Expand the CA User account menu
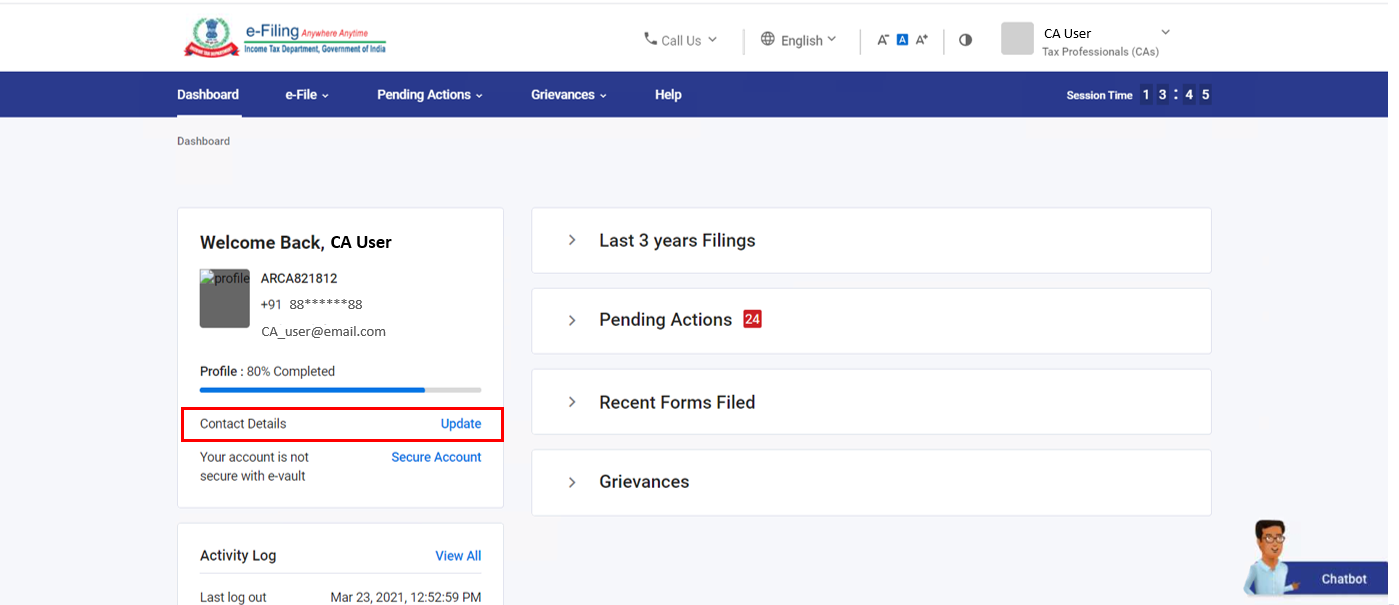This screenshot has width=1399, height=605. tap(1165, 33)
